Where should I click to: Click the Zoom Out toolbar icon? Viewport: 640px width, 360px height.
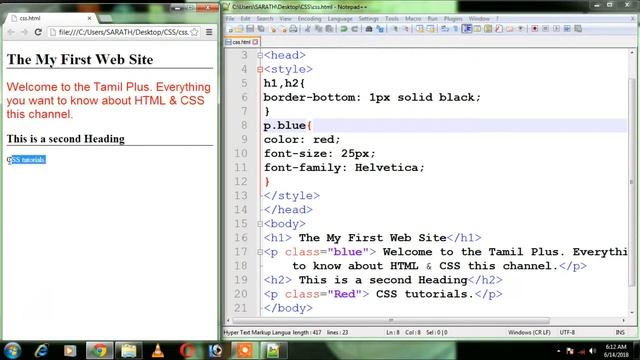click(406, 29)
